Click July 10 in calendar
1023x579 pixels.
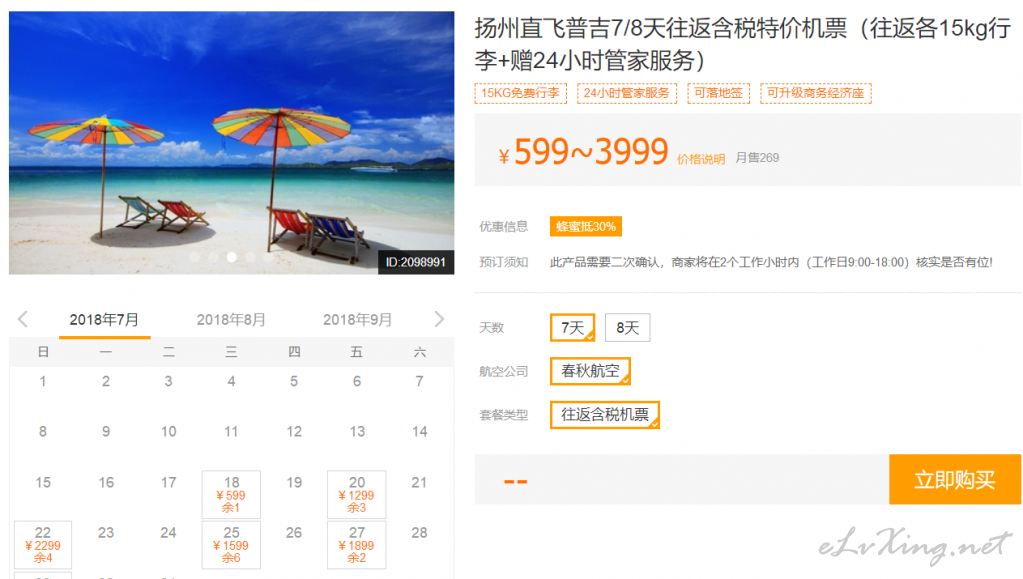(x=168, y=431)
